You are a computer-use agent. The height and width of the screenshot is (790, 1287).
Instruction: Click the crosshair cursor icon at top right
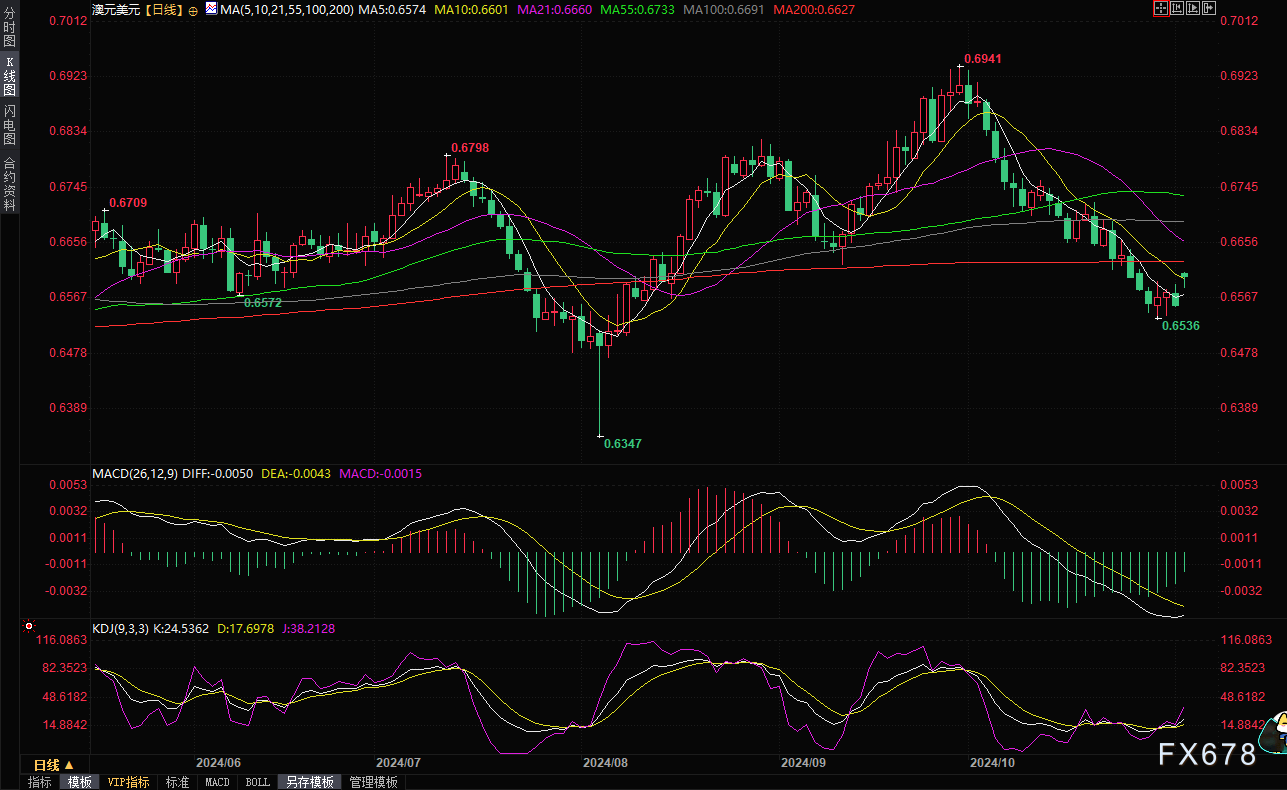[x=1161, y=9]
